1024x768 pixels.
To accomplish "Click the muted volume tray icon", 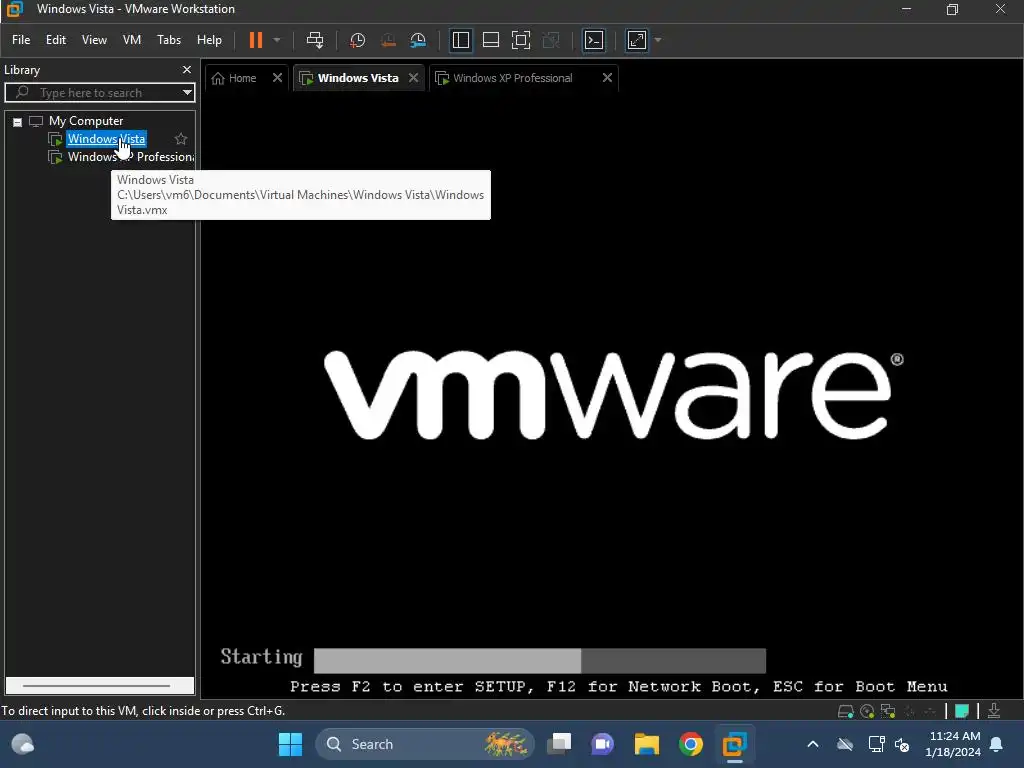I will tap(902, 744).
